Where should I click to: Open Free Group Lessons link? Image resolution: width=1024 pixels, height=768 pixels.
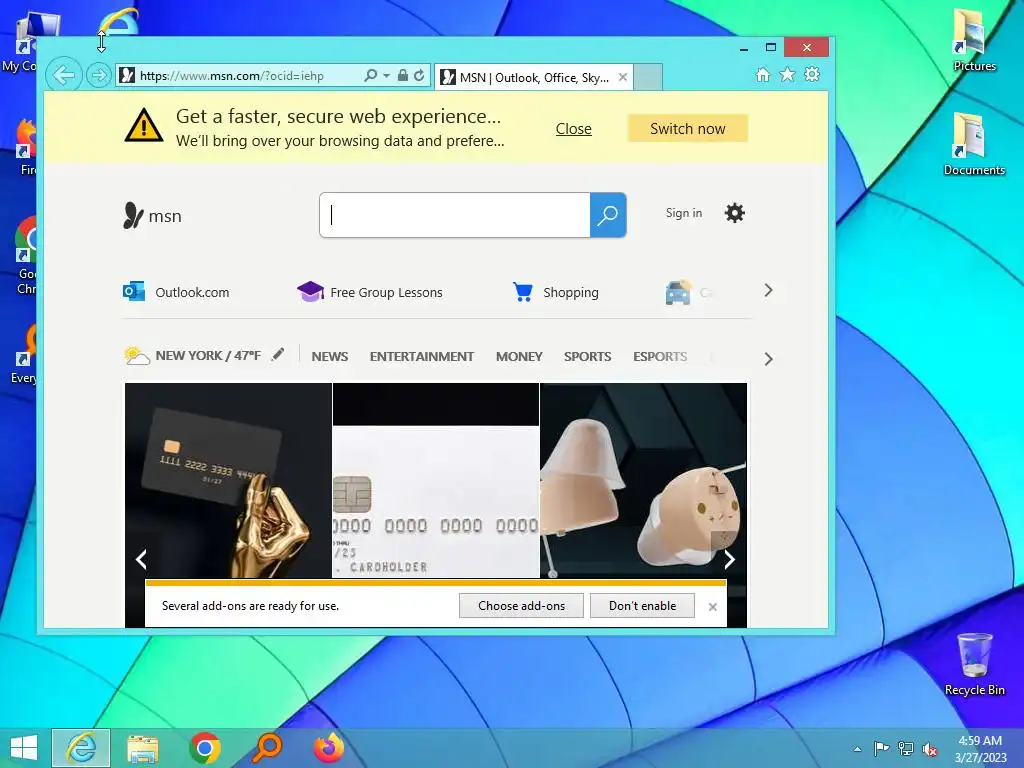pyautogui.click(x=370, y=292)
